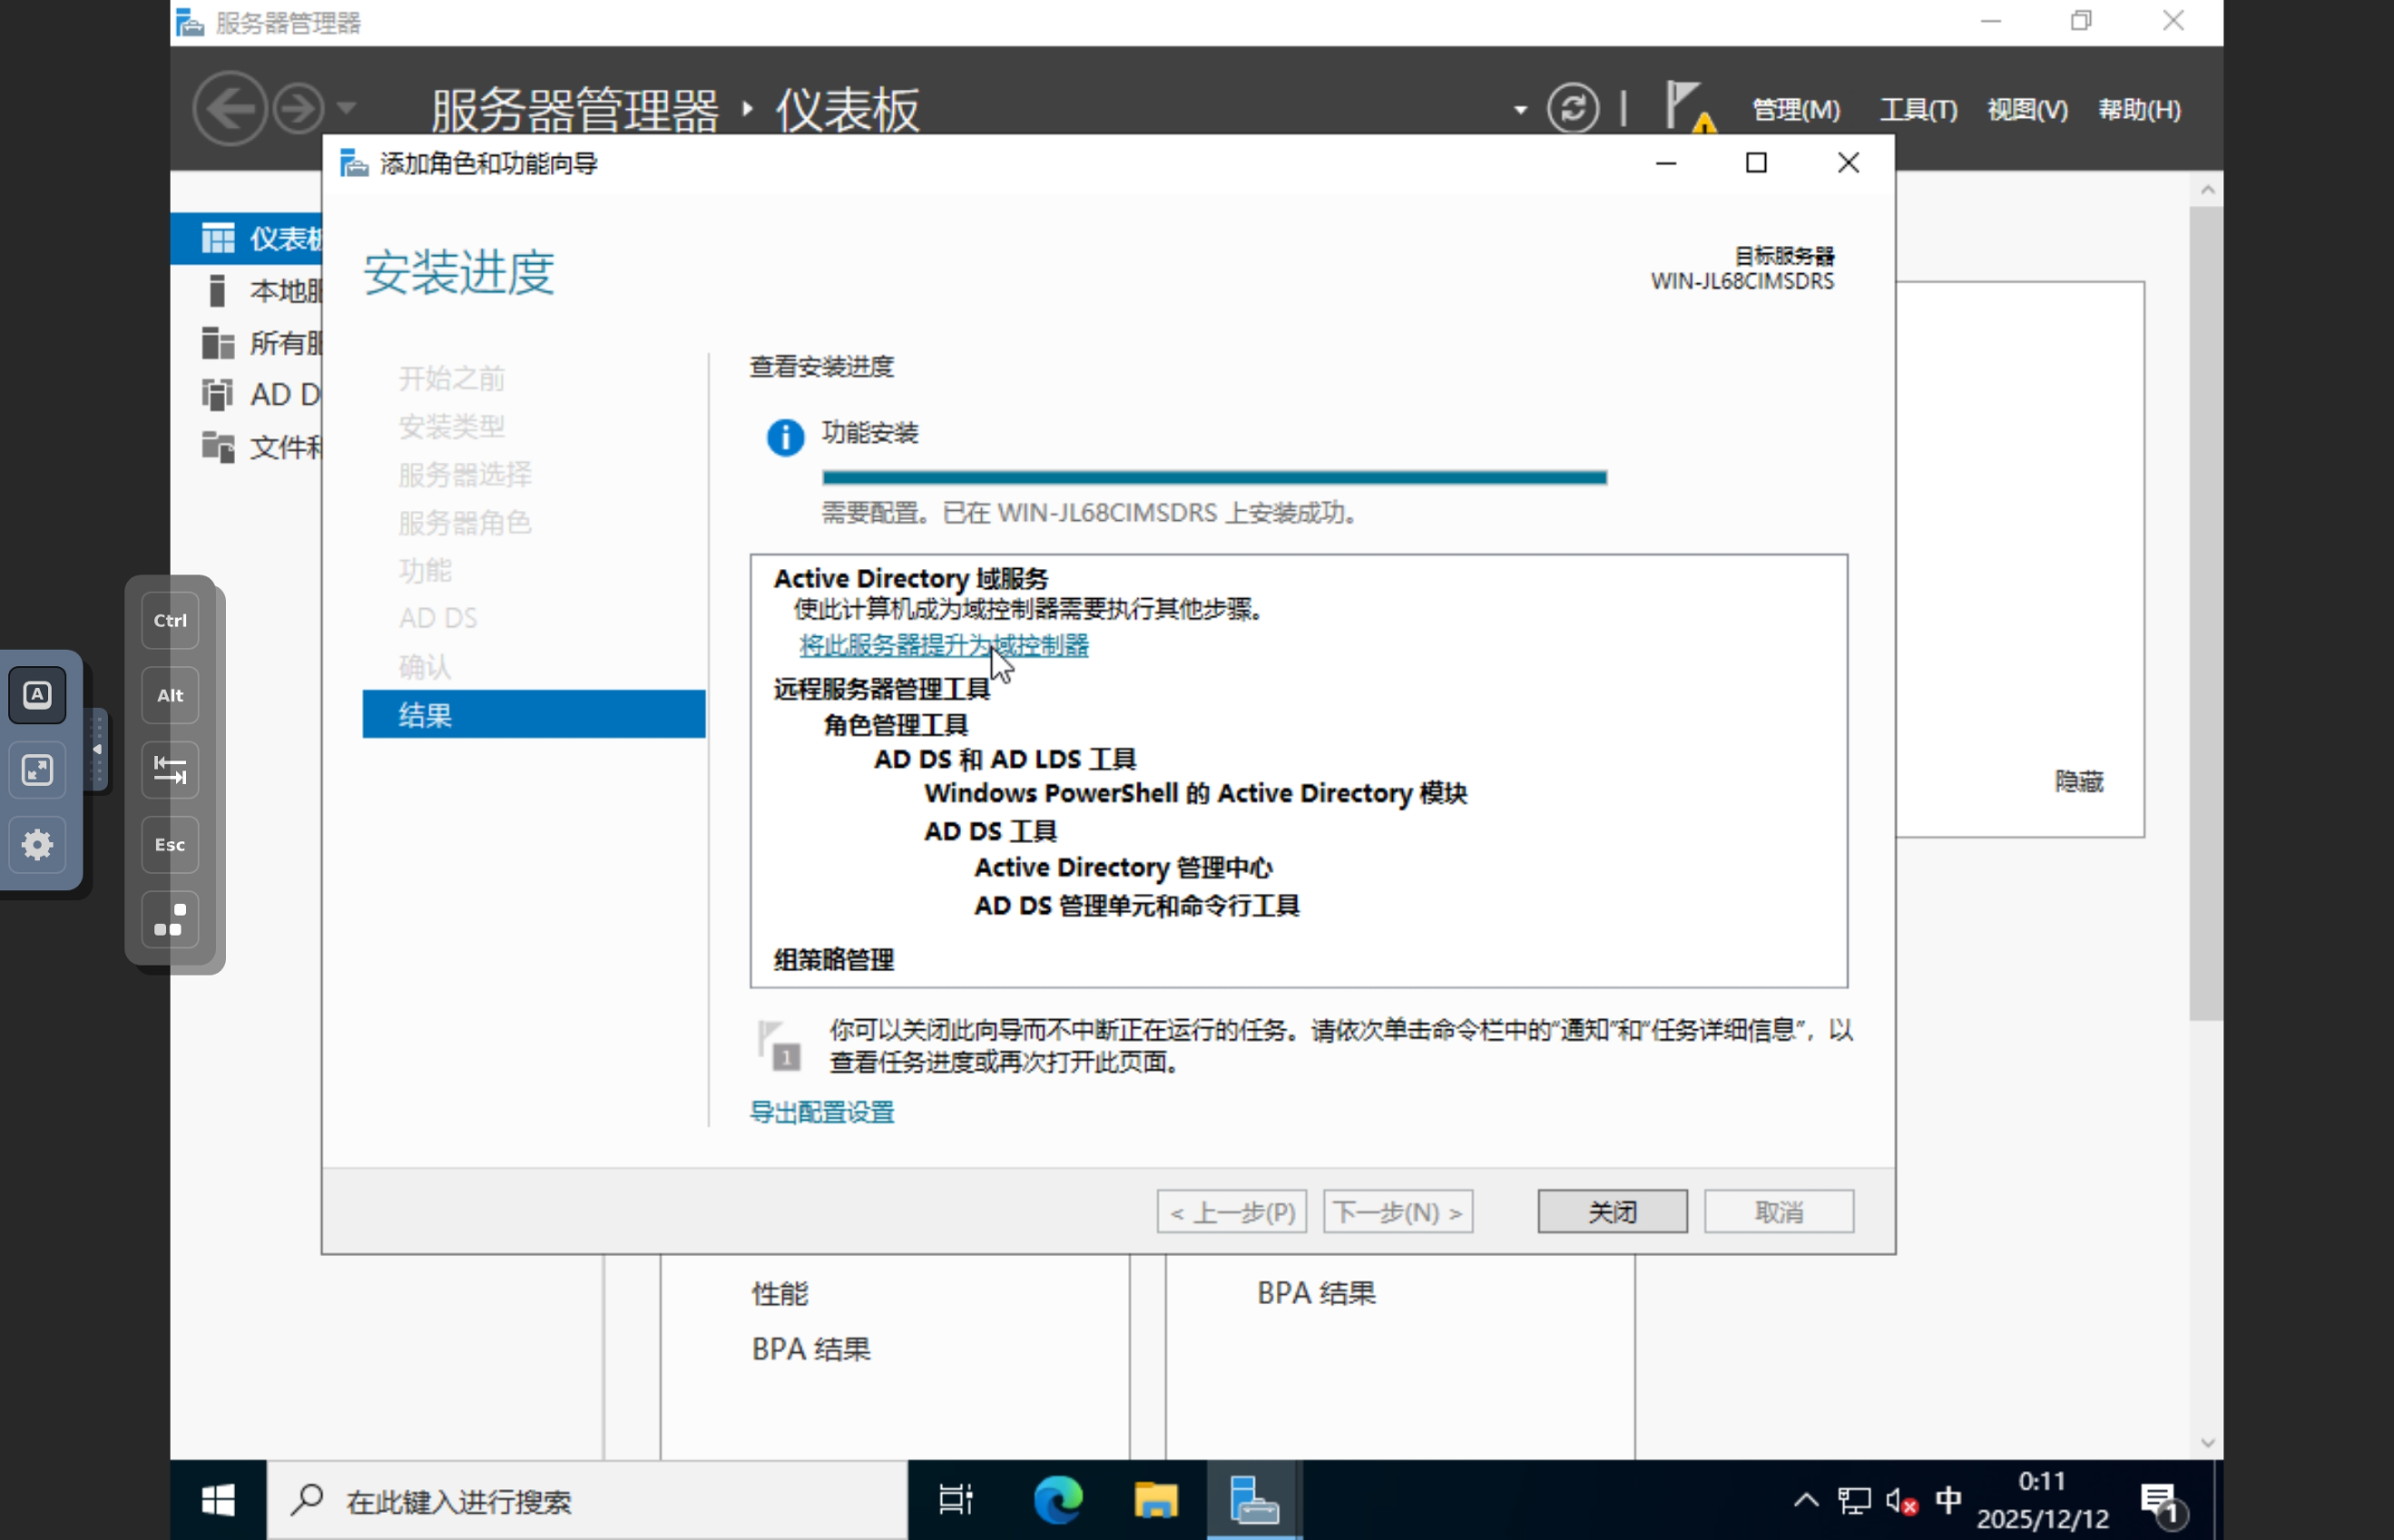The width and height of the screenshot is (2394, 1540).
Task: Click the notifications flag with warning icon
Action: 1688,107
